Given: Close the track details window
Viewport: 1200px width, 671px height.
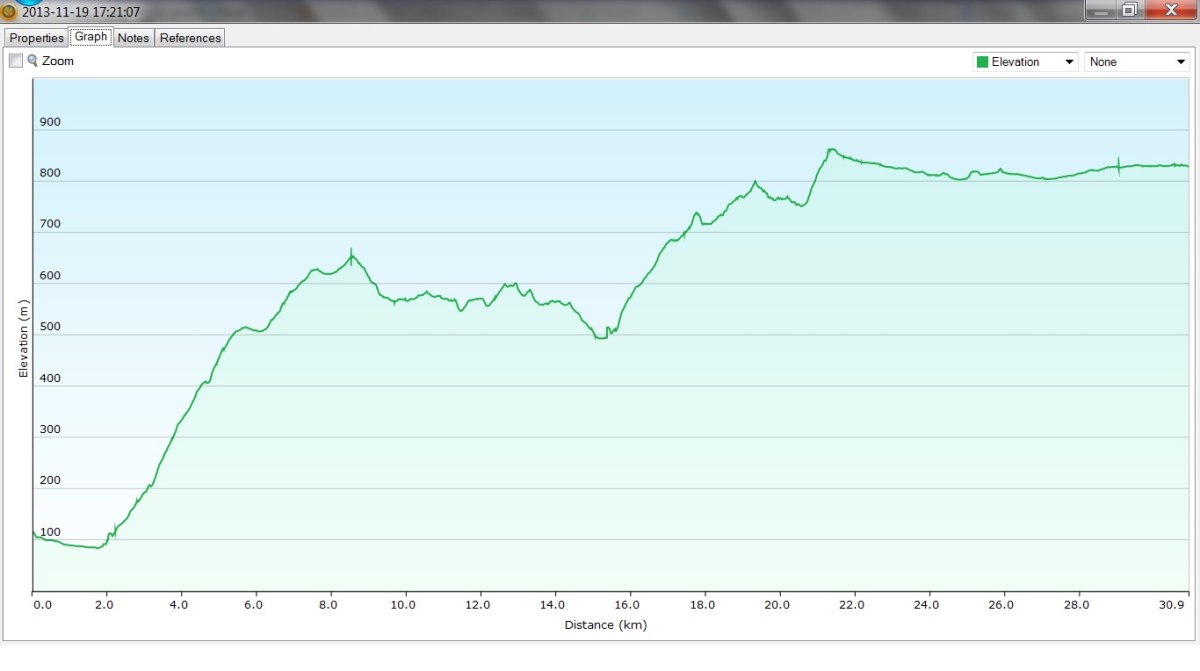Looking at the screenshot, I should pos(1168,10).
